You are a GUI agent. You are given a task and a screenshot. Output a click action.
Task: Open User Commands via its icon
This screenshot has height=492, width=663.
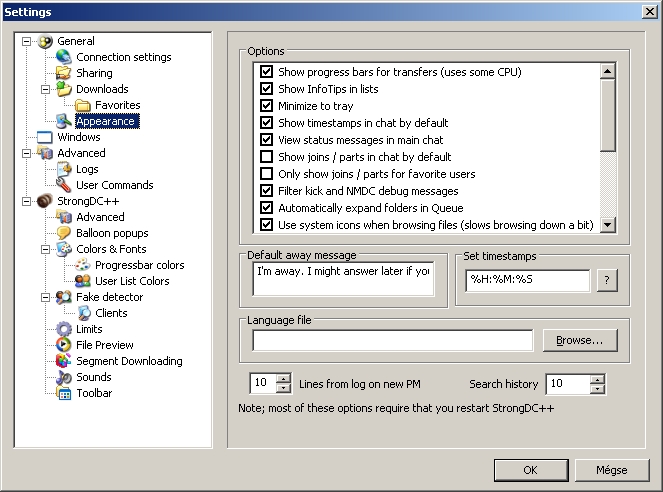coord(64,185)
